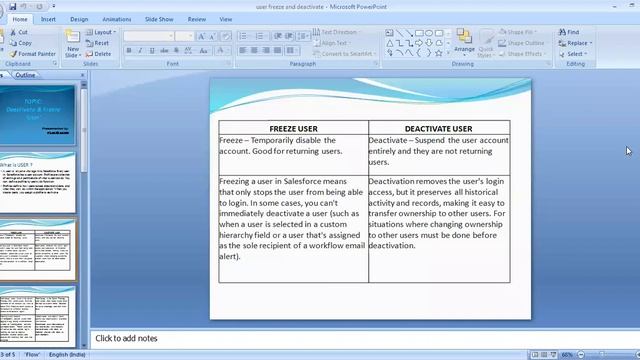640x360 pixels.
Task: Open the Arrange dropdown
Action: tap(464, 42)
